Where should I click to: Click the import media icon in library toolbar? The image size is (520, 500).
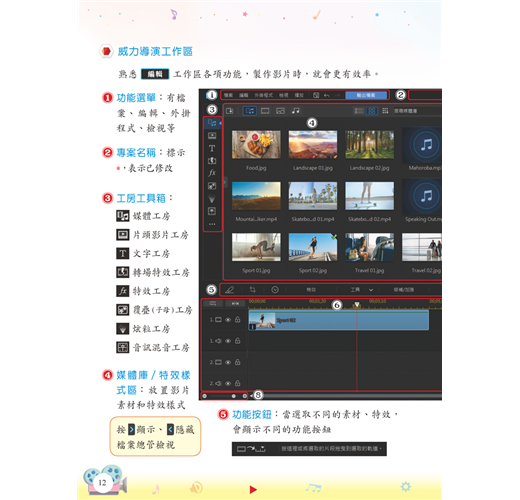click(230, 111)
